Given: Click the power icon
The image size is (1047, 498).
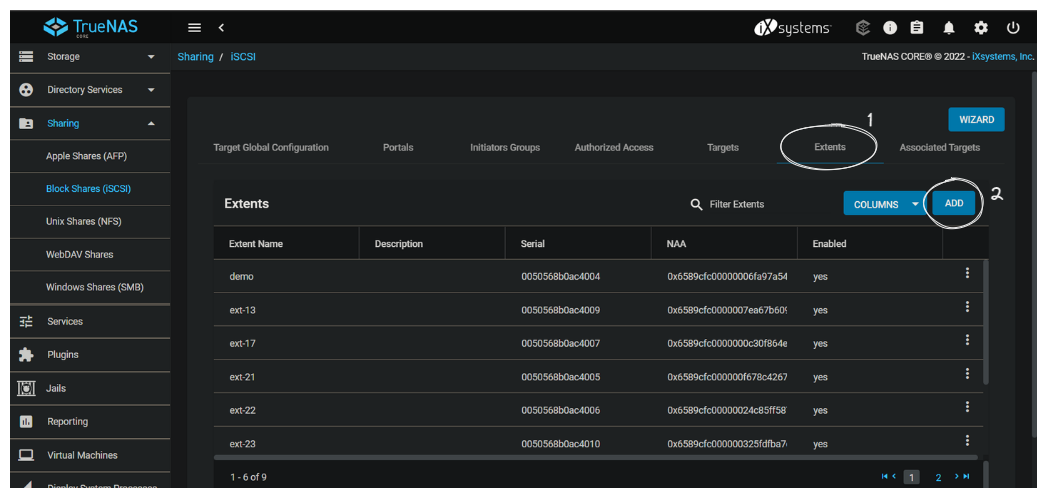Looking at the screenshot, I should pyautogui.click(x=1013, y=28).
